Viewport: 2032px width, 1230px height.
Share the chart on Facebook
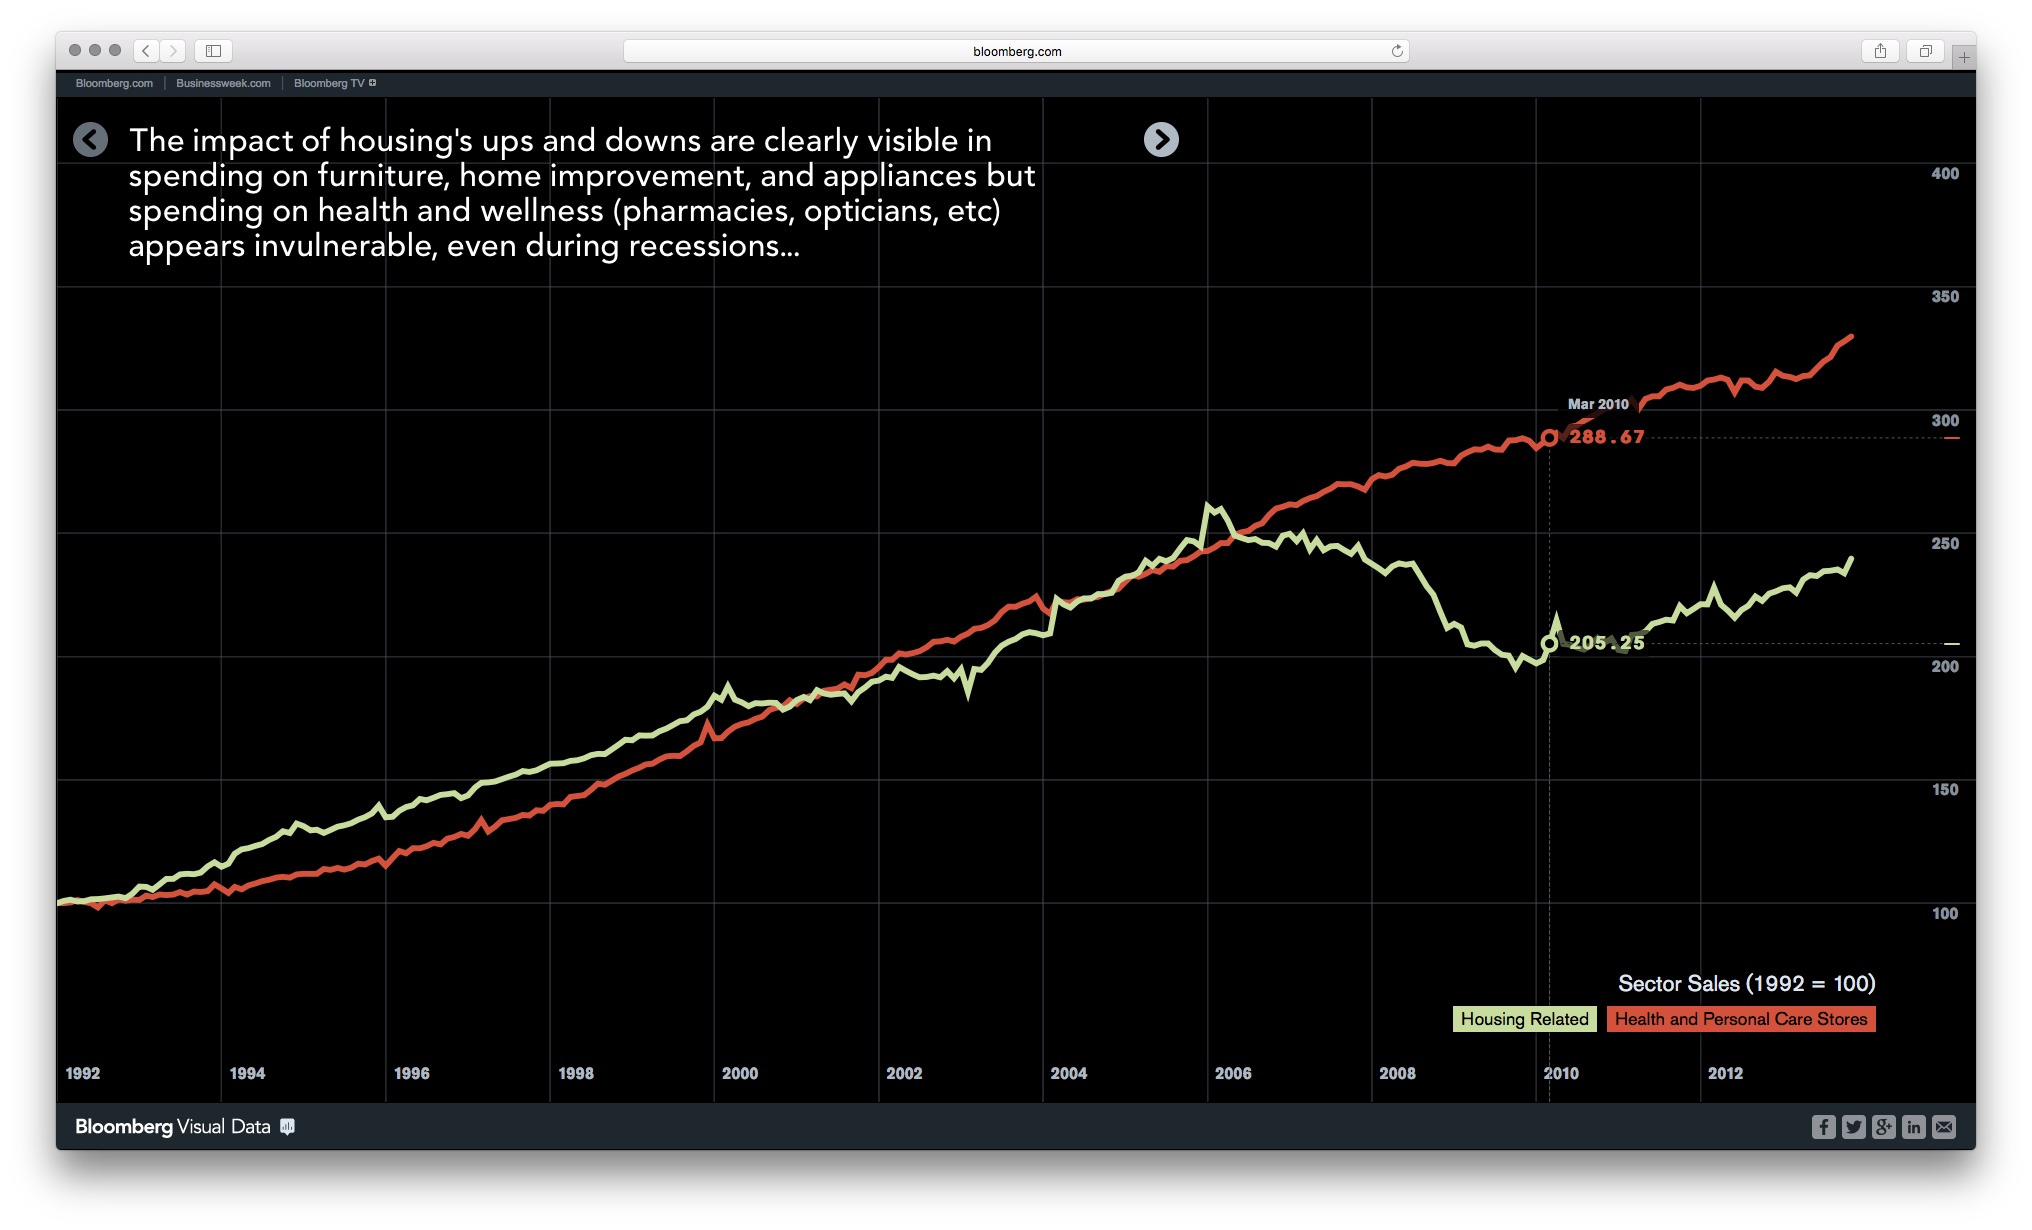pyautogui.click(x=1824, y=1127)
